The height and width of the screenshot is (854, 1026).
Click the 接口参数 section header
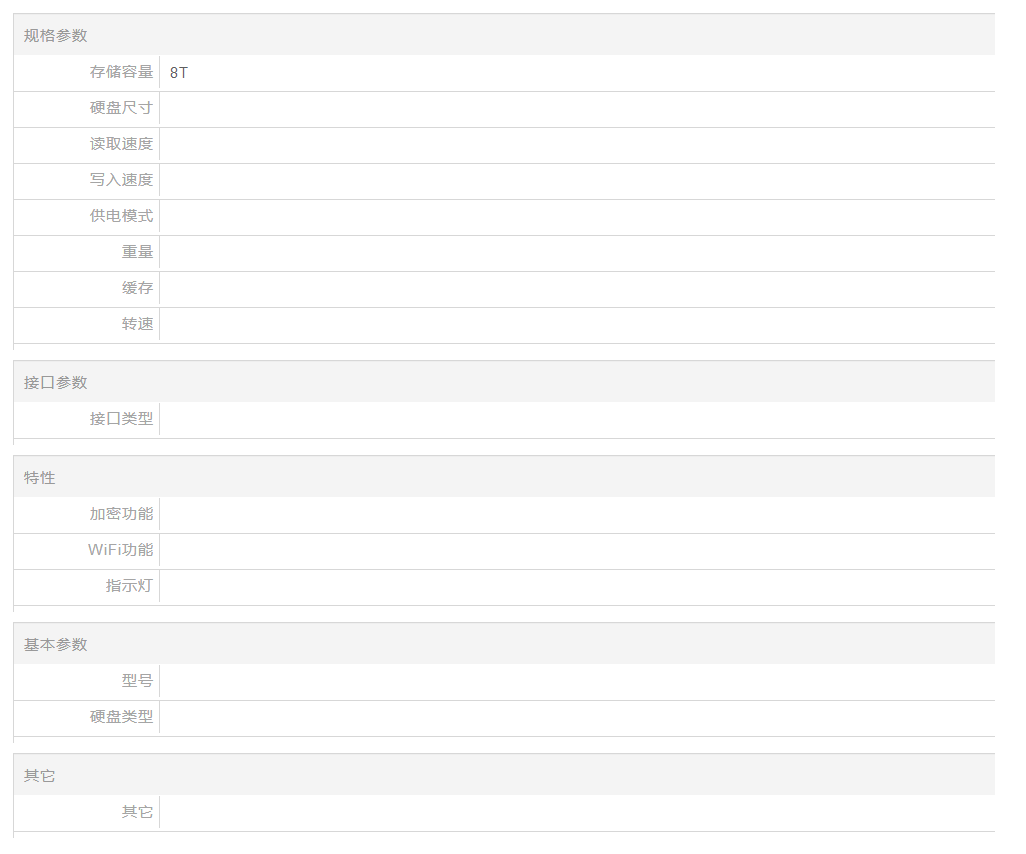click(56, 383)
